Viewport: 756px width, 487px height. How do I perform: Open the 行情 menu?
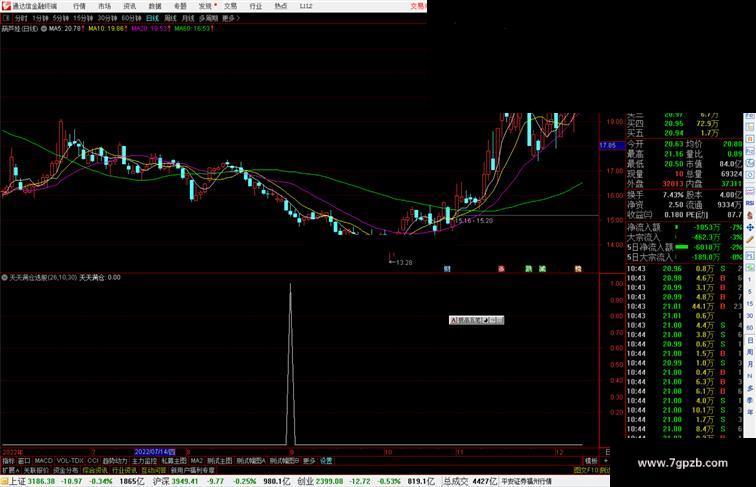[79, 6]
